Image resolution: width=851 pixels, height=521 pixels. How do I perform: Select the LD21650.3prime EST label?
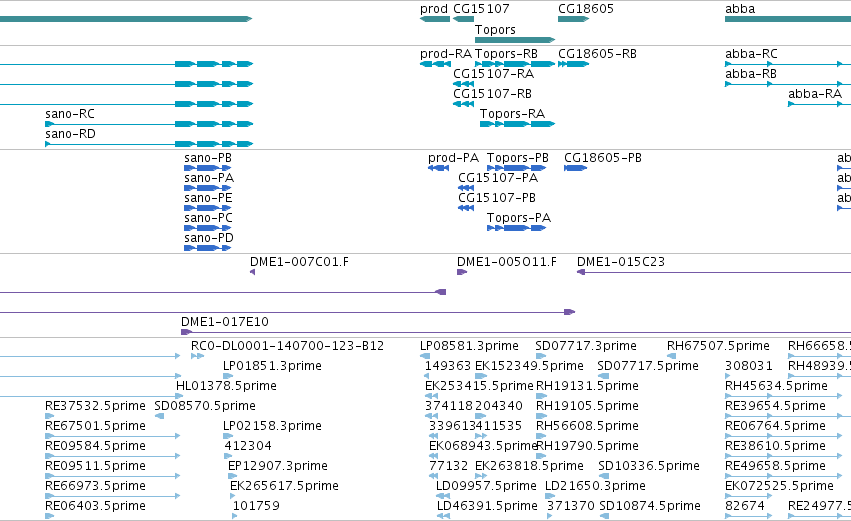point(595,487)
